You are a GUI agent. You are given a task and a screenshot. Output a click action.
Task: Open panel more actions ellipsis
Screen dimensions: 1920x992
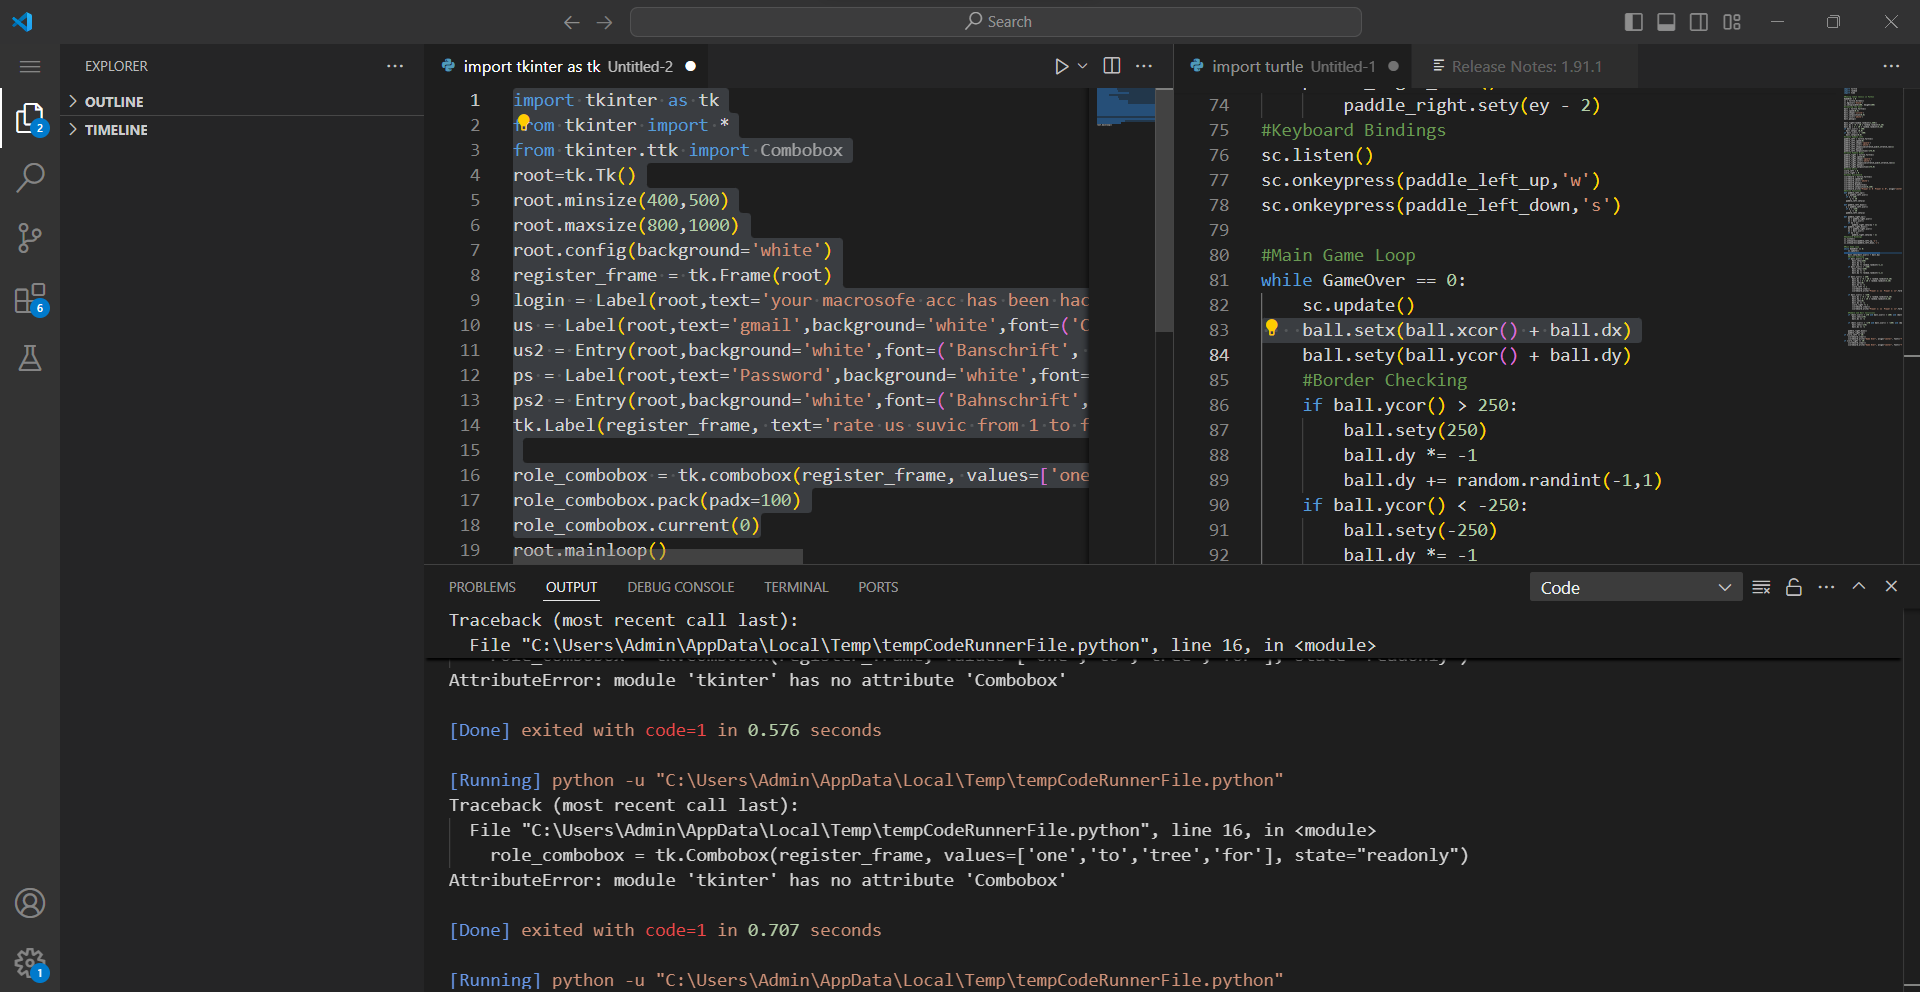1826,587
